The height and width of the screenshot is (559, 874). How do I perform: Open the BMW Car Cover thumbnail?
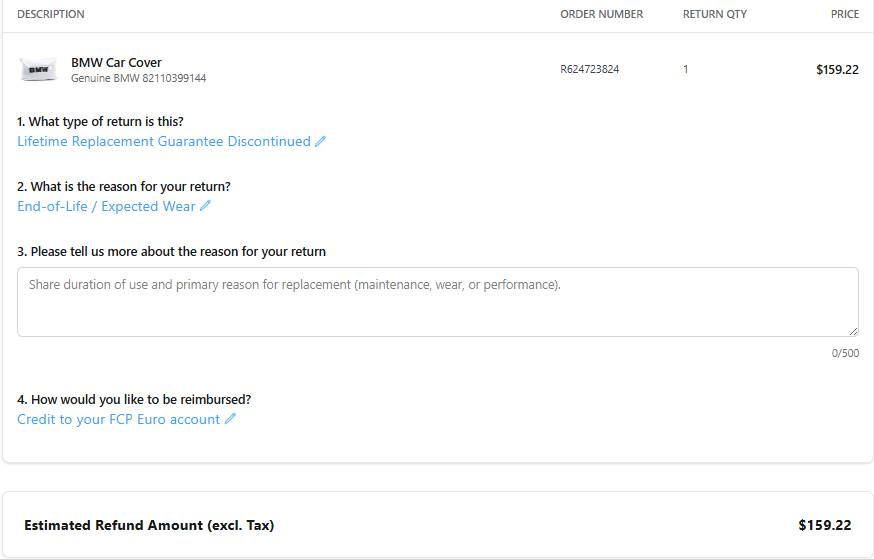pos(38,70)
